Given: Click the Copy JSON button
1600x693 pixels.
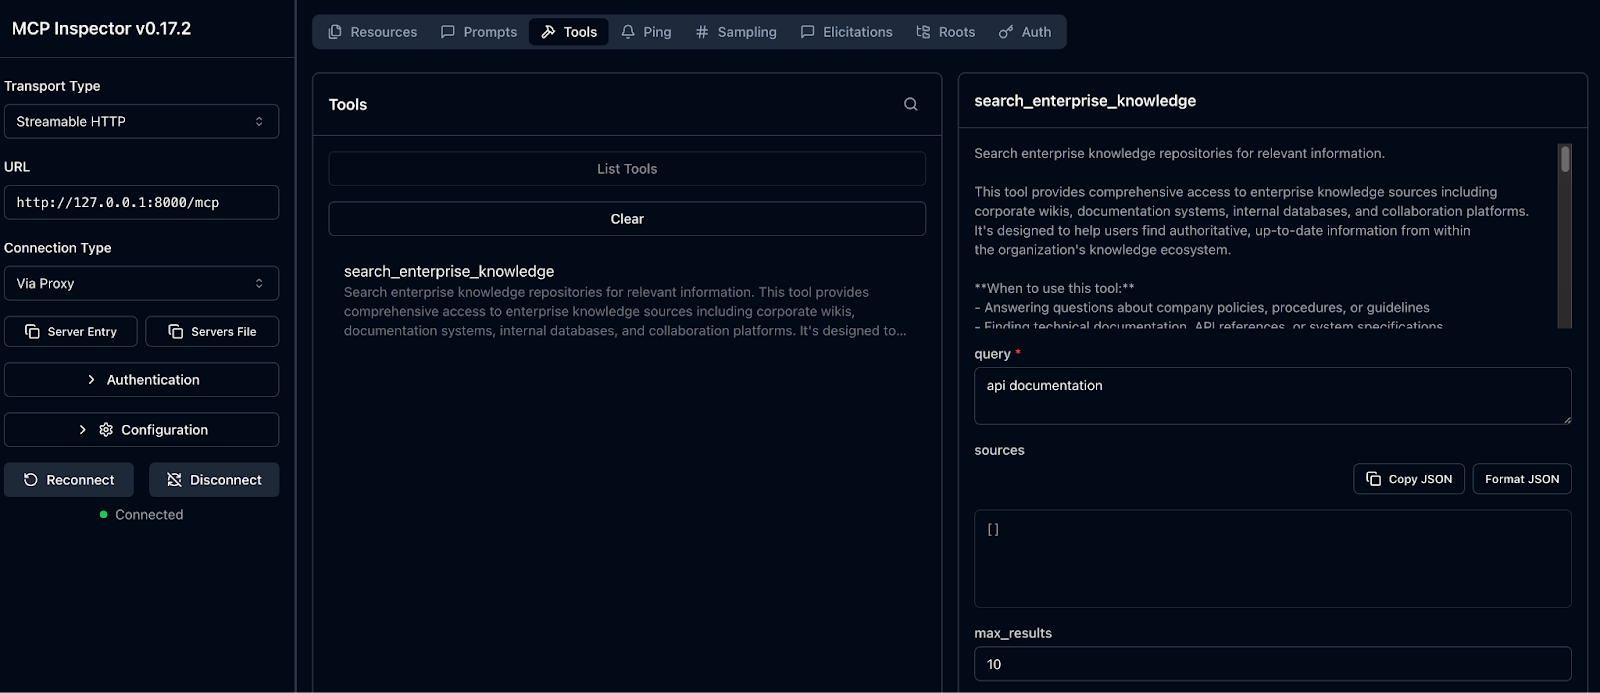Looking at the screenshot, I should 1409,479.
